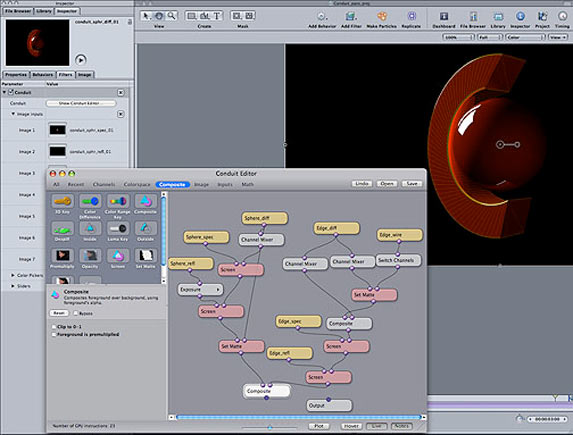Choose the Composite node icon in palette
The width and height of the screenshot is (573, 435).
[145, 201]
